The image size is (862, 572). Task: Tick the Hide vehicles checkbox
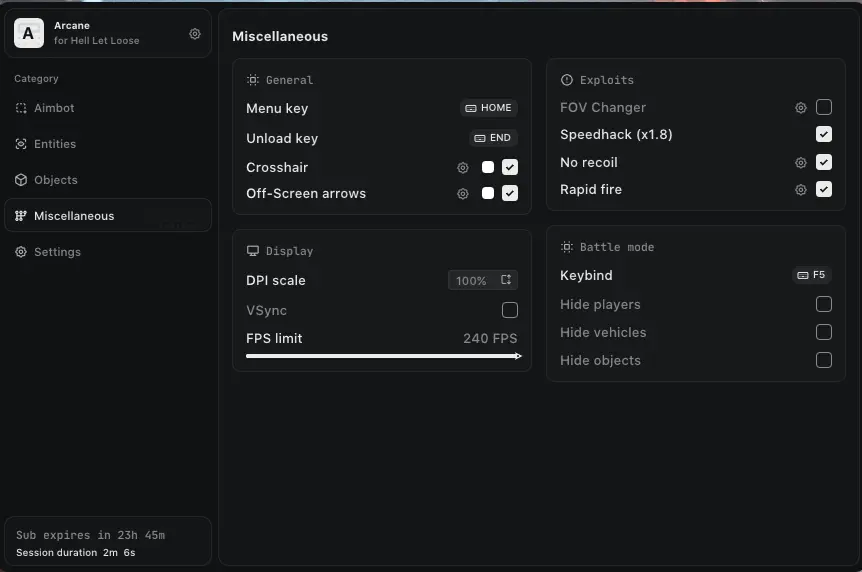(x=824, y=333)
